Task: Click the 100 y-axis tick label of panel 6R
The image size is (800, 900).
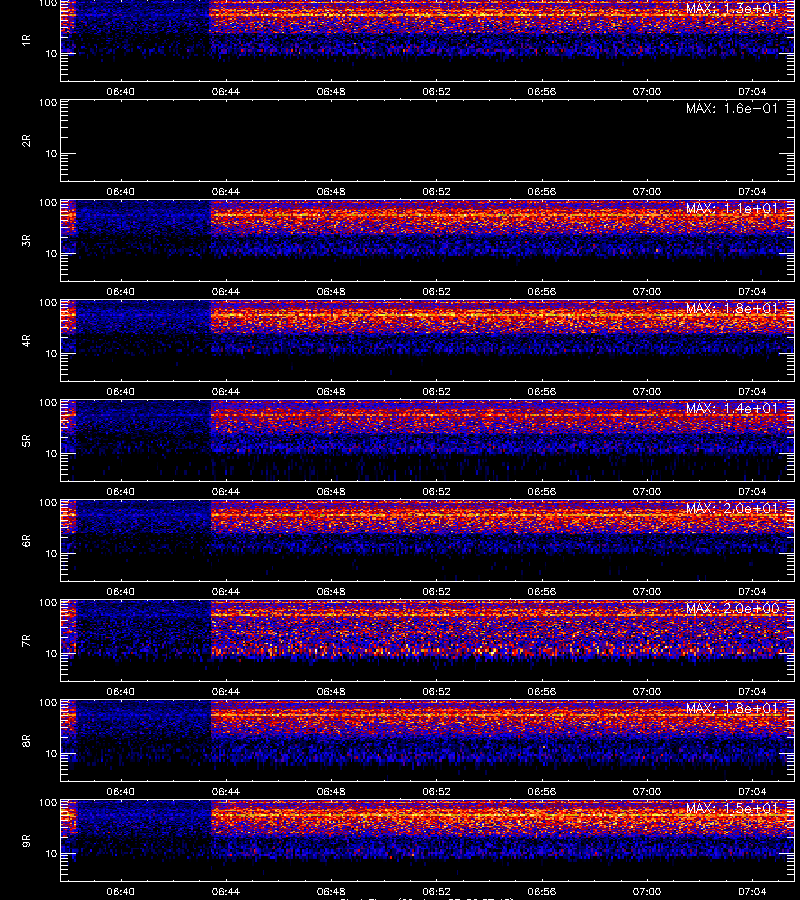Action: [x=48, y=503]
